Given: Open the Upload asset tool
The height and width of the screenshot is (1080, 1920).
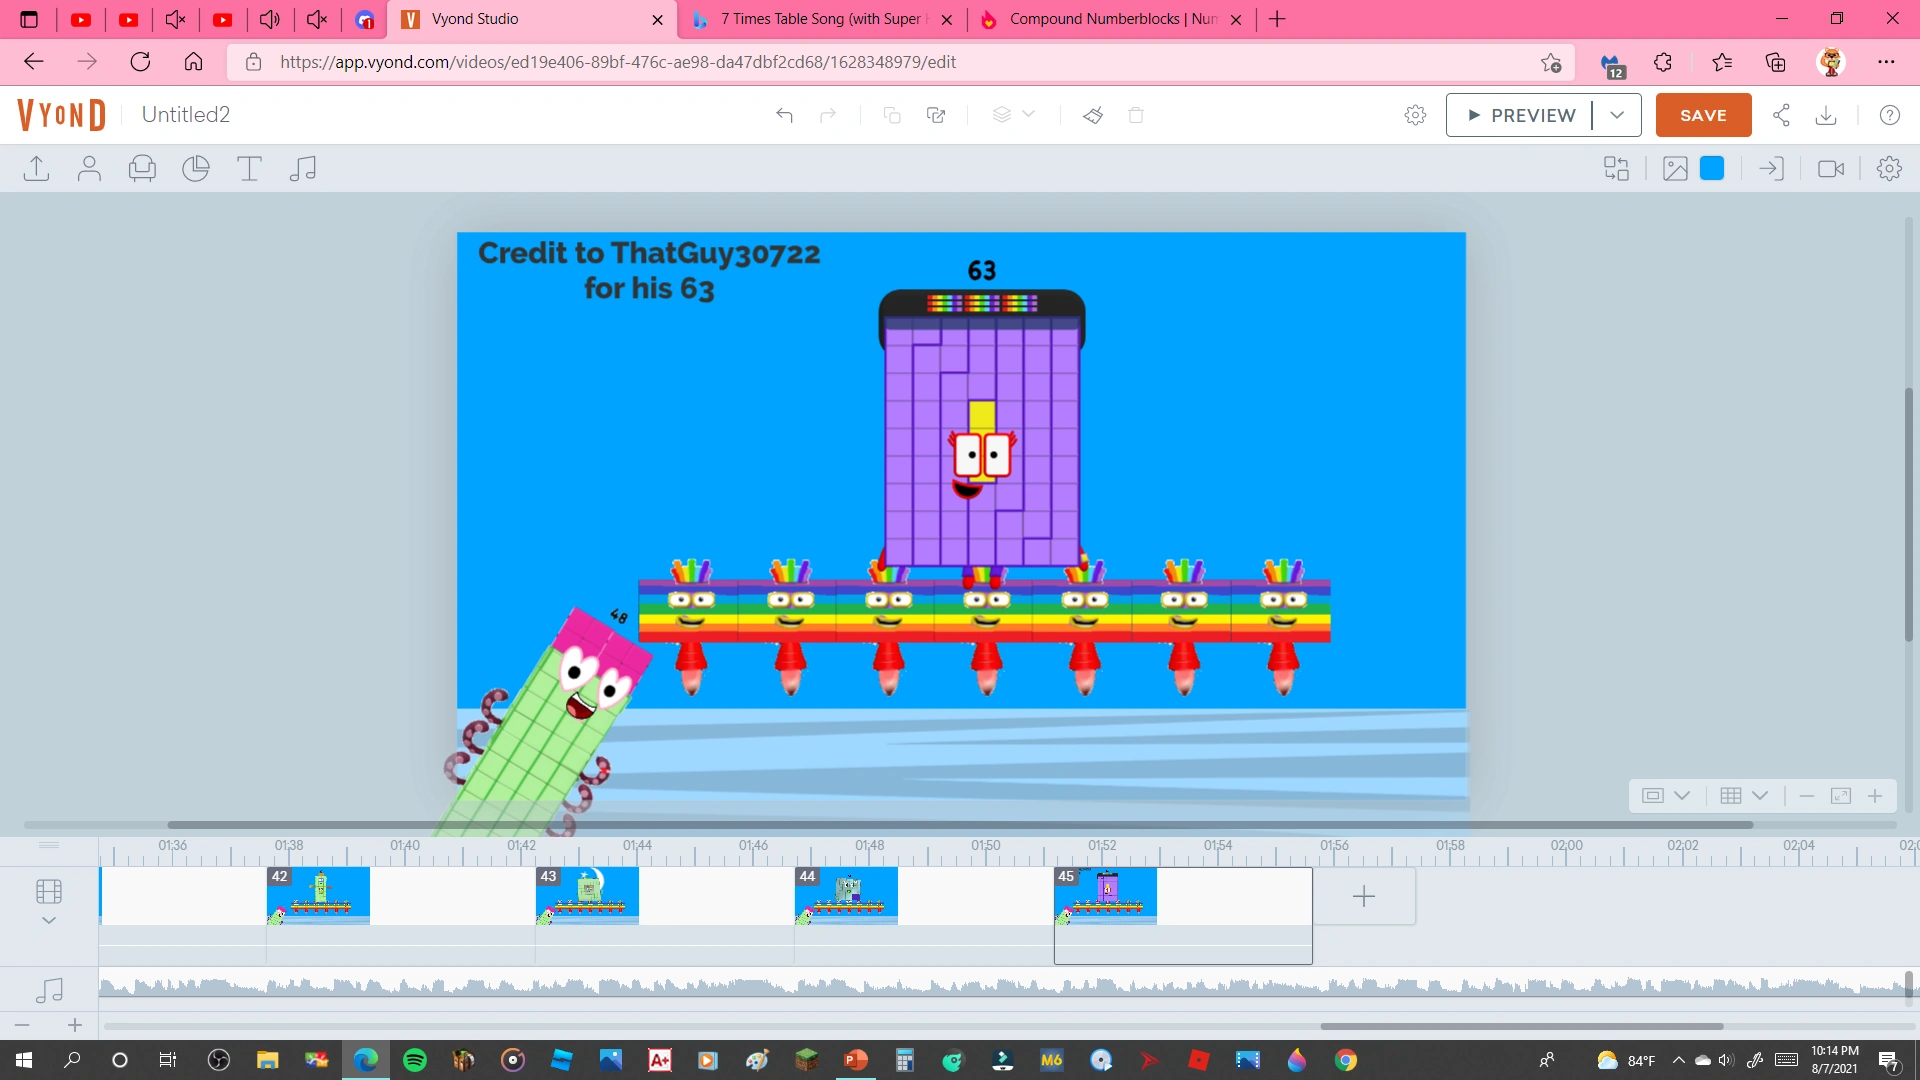Looking at the screenshot, I should tap(36, 169).
